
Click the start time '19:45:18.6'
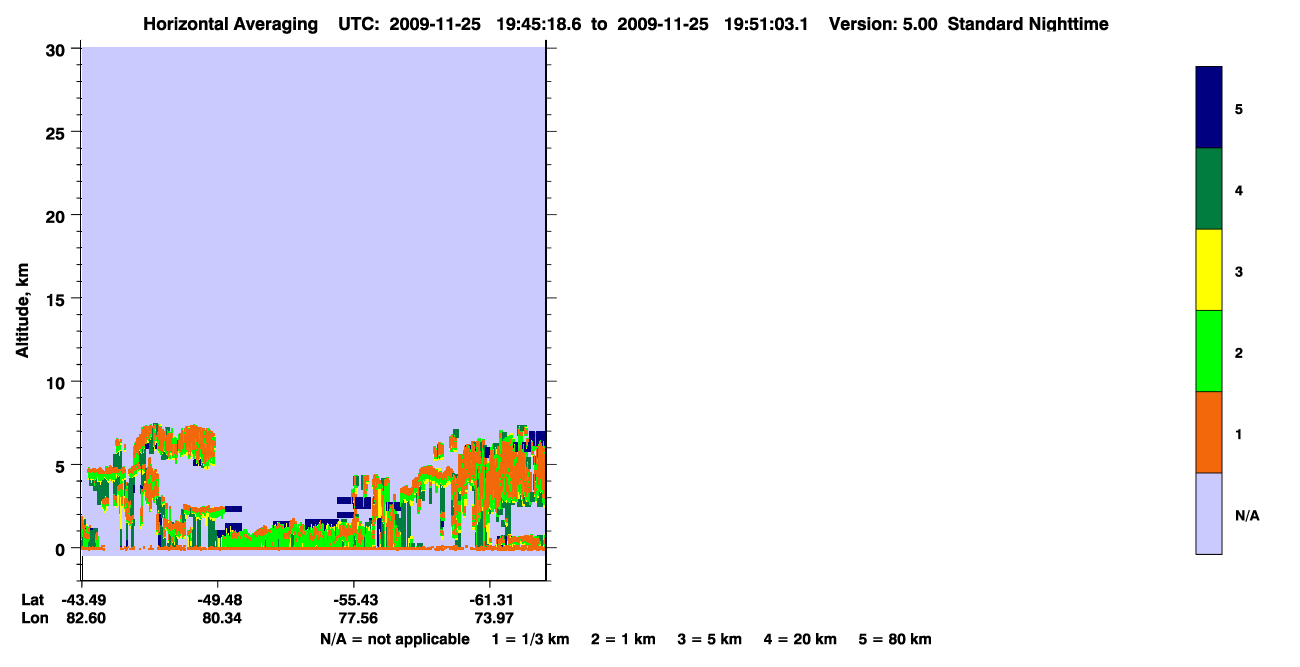(x=541, y=24)
